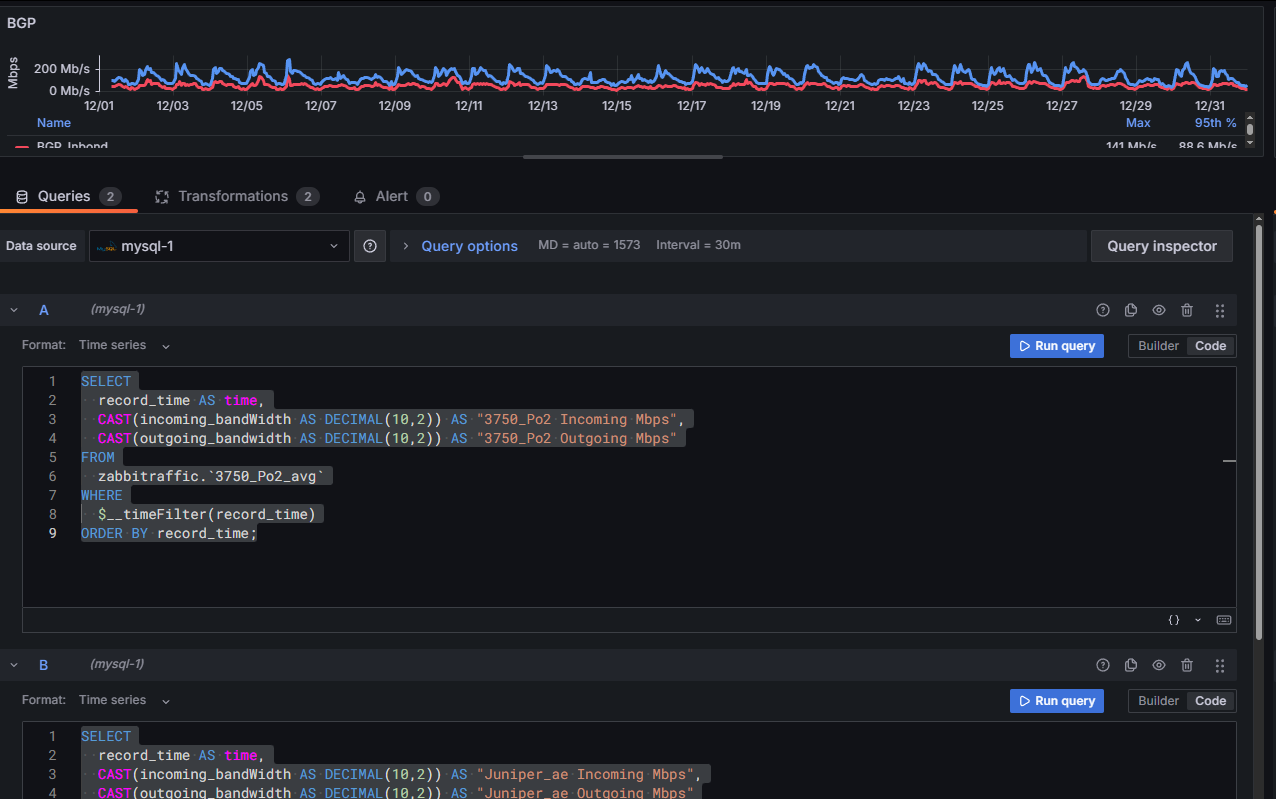Screen dimensions: 1276x799
Task: Switch to the Queries tab
Action: 68,196
